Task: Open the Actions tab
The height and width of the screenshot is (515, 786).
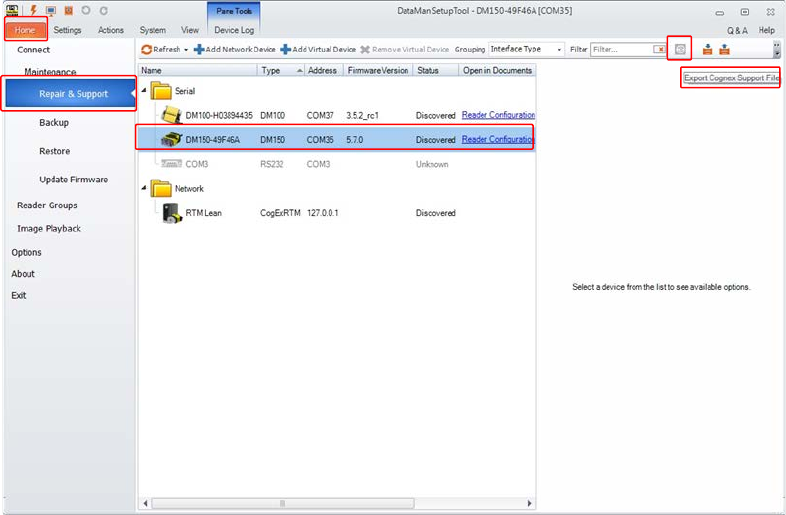Action: pyautogui.click(x=111, y=30)
